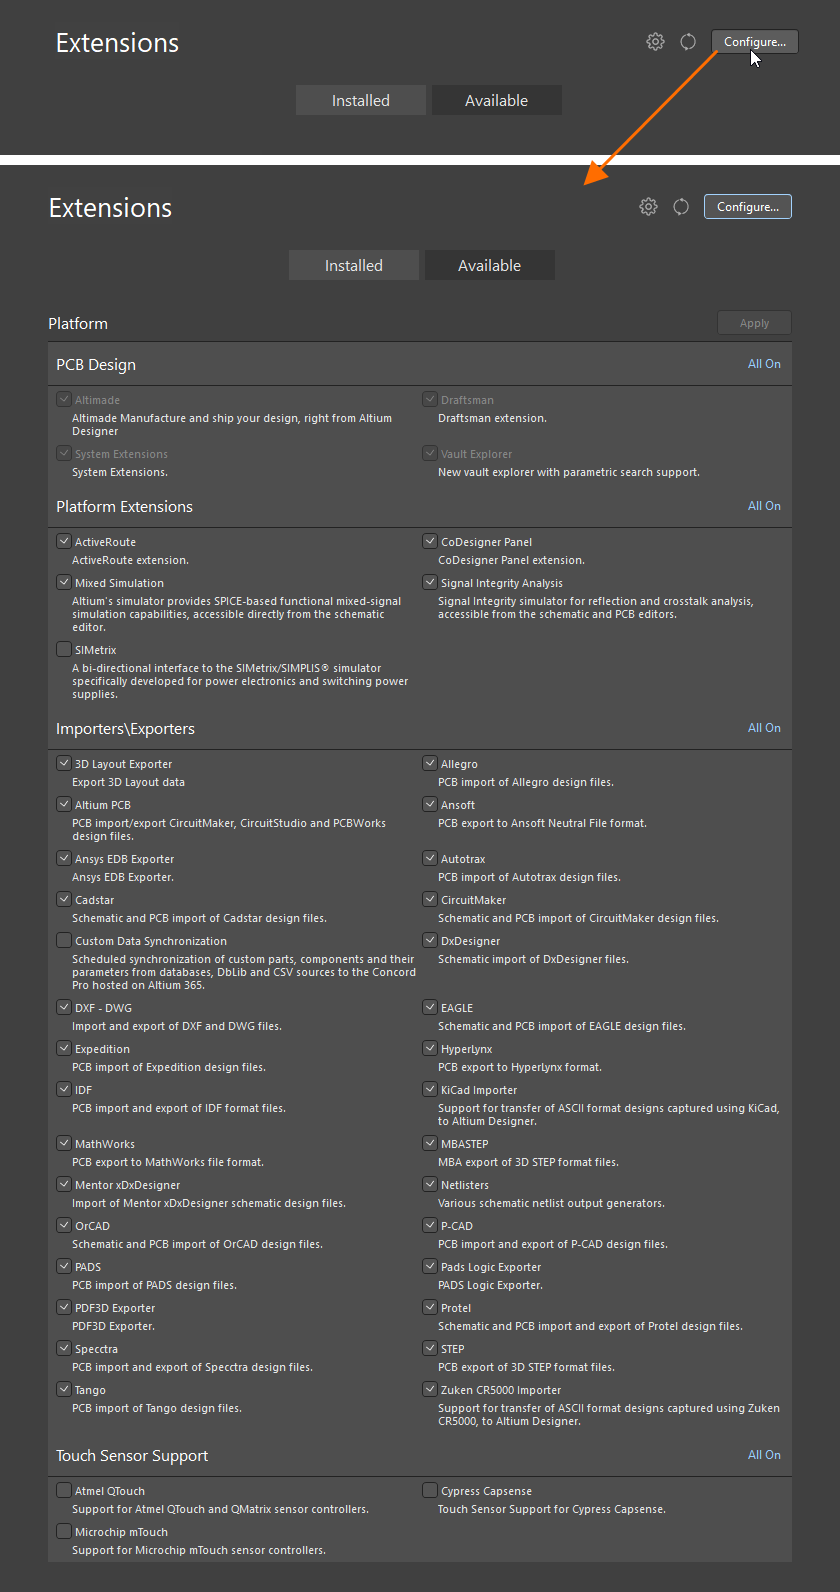This screenshot has width=840, height=1592.
Task: Click the refresh icon beside the highlighted Configure button
Action: tap(681, 207)
